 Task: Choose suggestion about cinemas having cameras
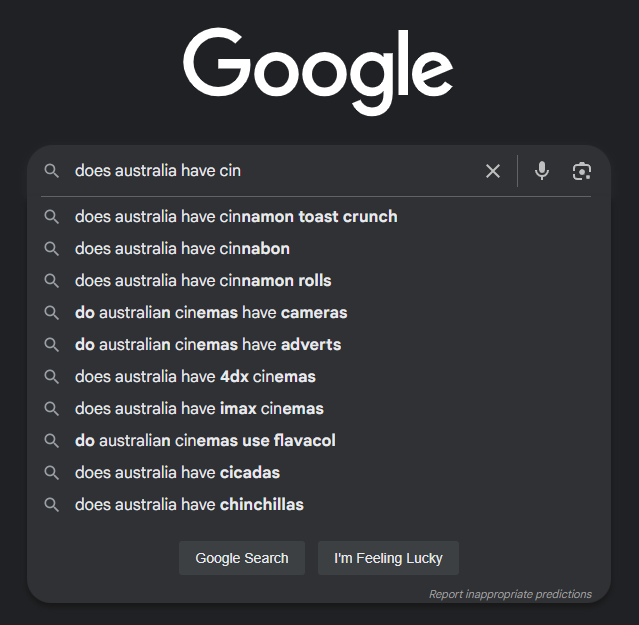pyautogui.click(x=211, y=313)
